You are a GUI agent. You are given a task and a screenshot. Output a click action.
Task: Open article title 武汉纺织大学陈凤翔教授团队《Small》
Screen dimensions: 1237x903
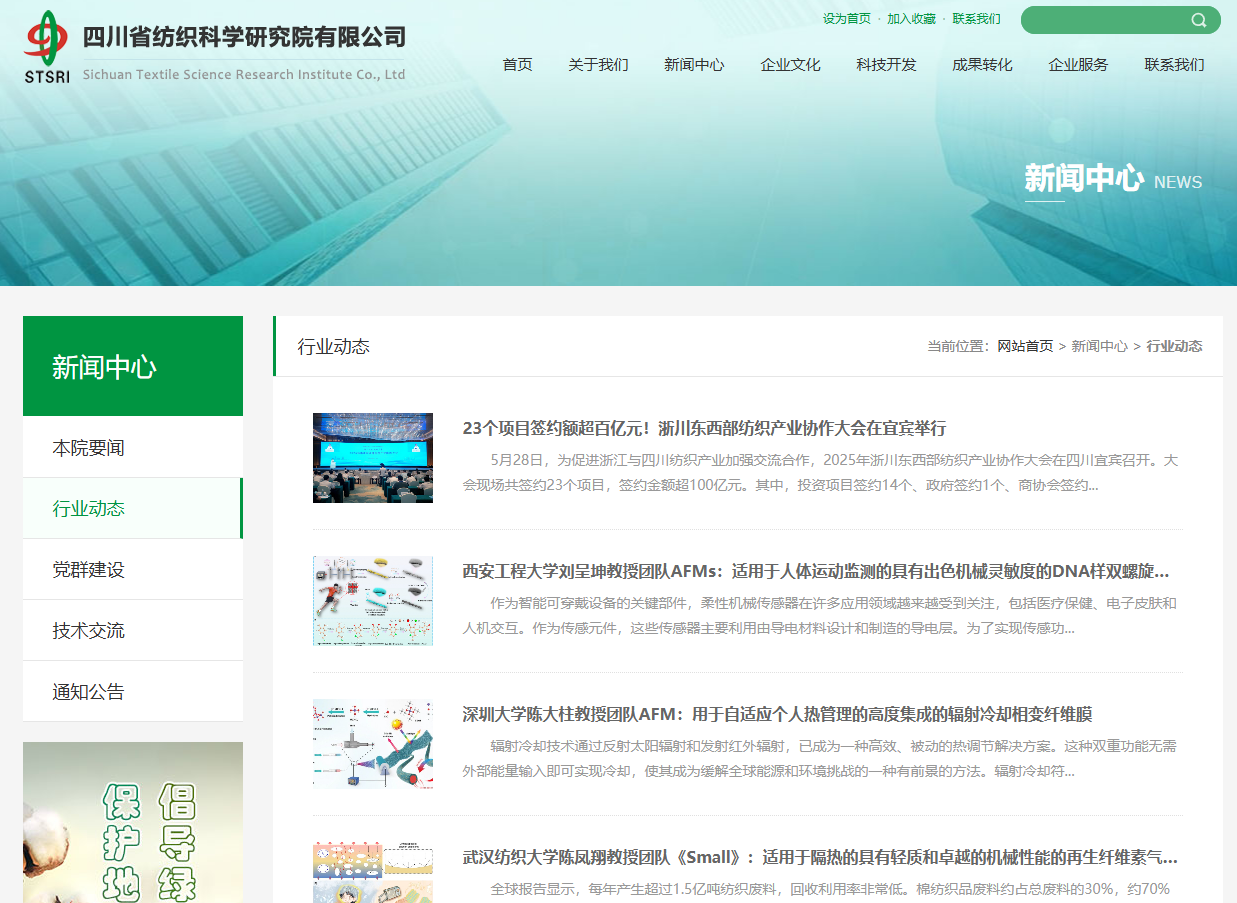point(820,857)
